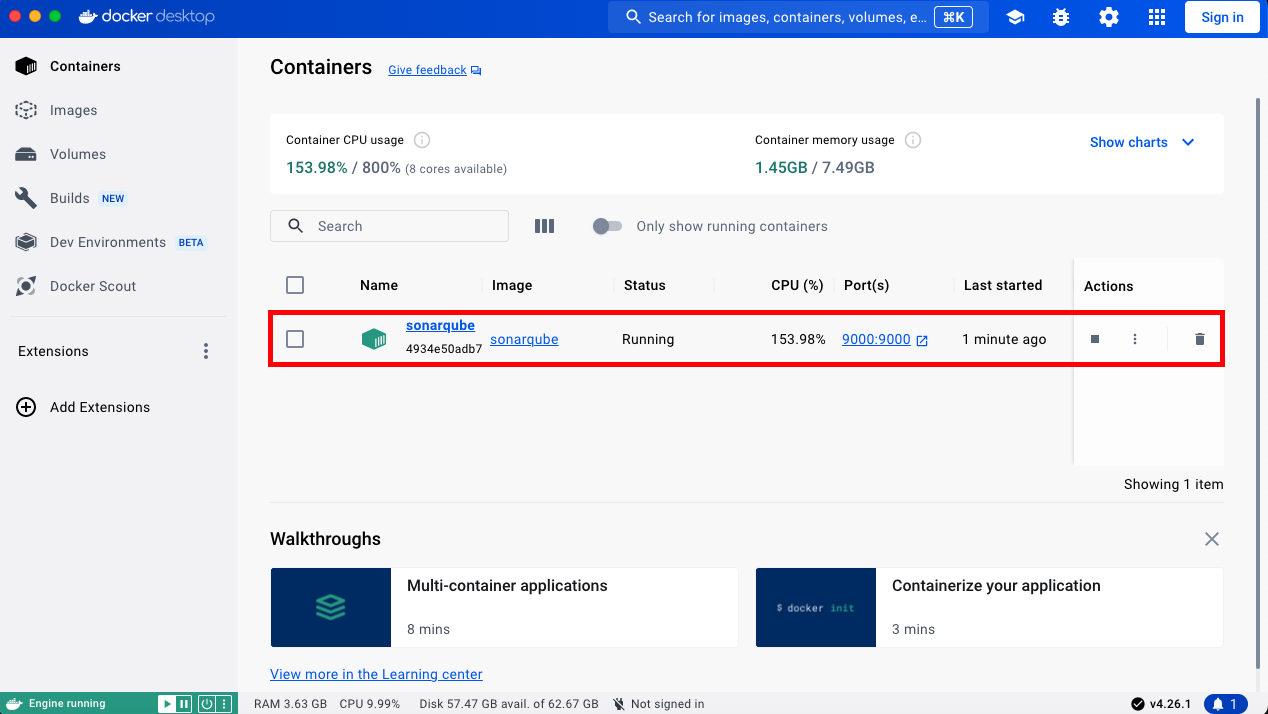Select Images in the sidebar

tap(119, 110)
